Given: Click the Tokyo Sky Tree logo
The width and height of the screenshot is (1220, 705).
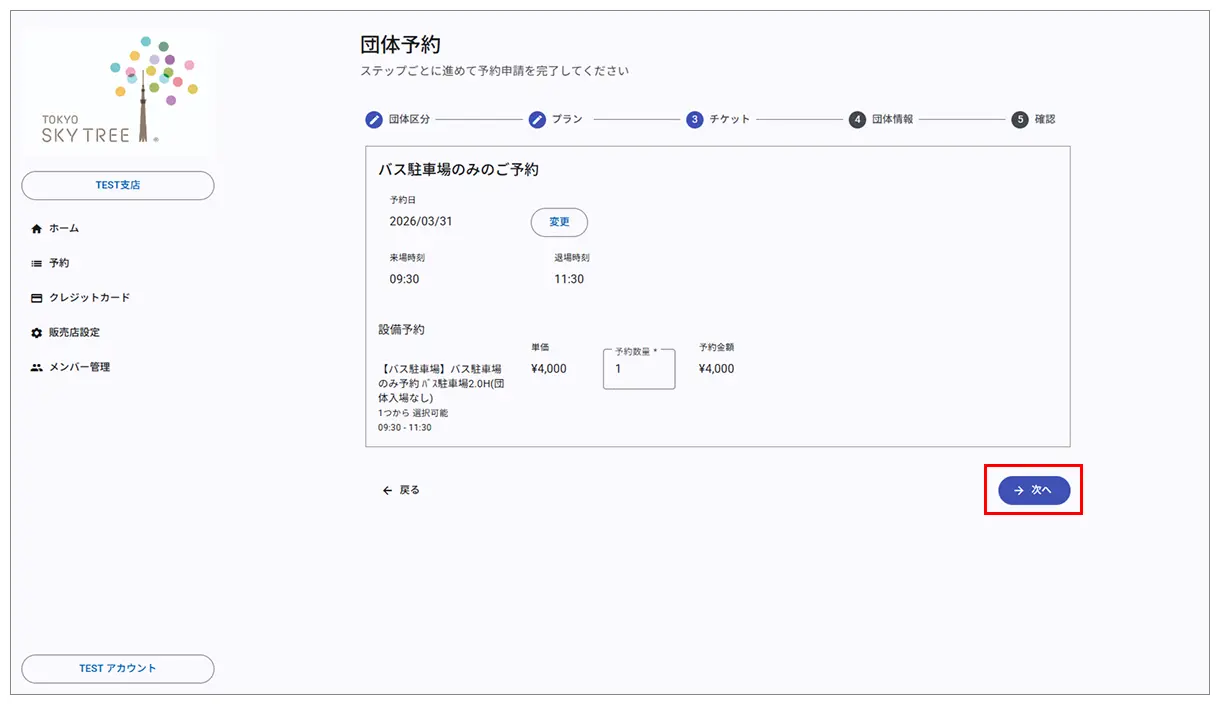Looking at the screenshot, I should 117,90.
